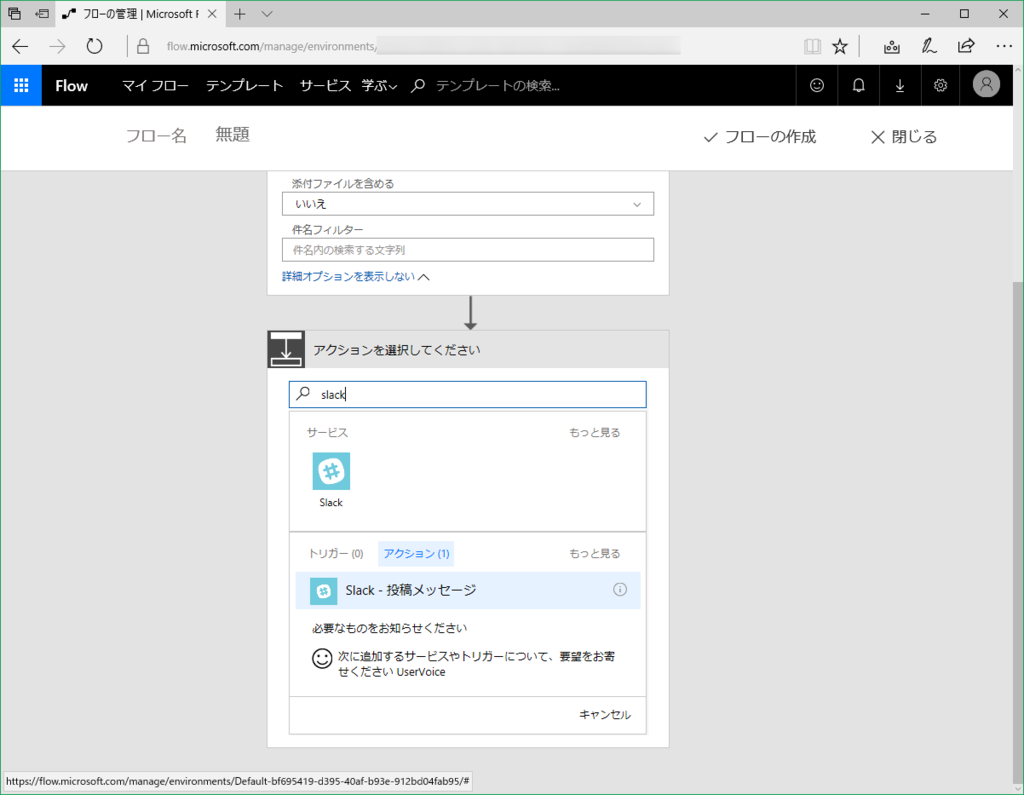The height and width of the screenshot is (795, 1024).
Task: Open サービス menu item
Action: (325, 86)
